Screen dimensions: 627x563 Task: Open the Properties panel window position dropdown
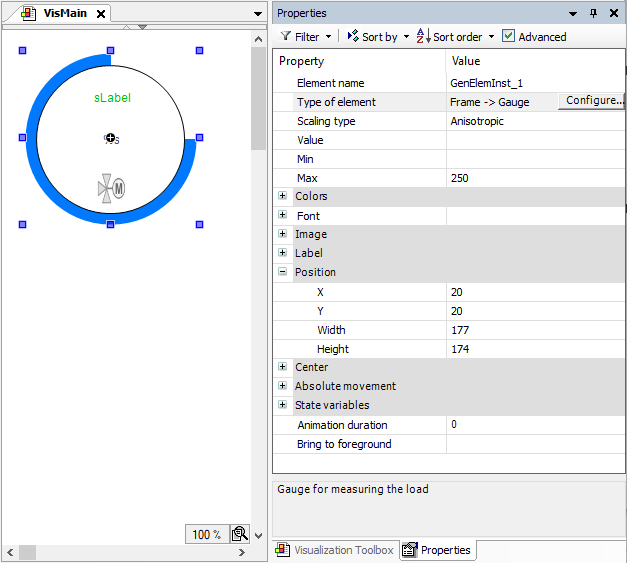[x=573, y=13]
